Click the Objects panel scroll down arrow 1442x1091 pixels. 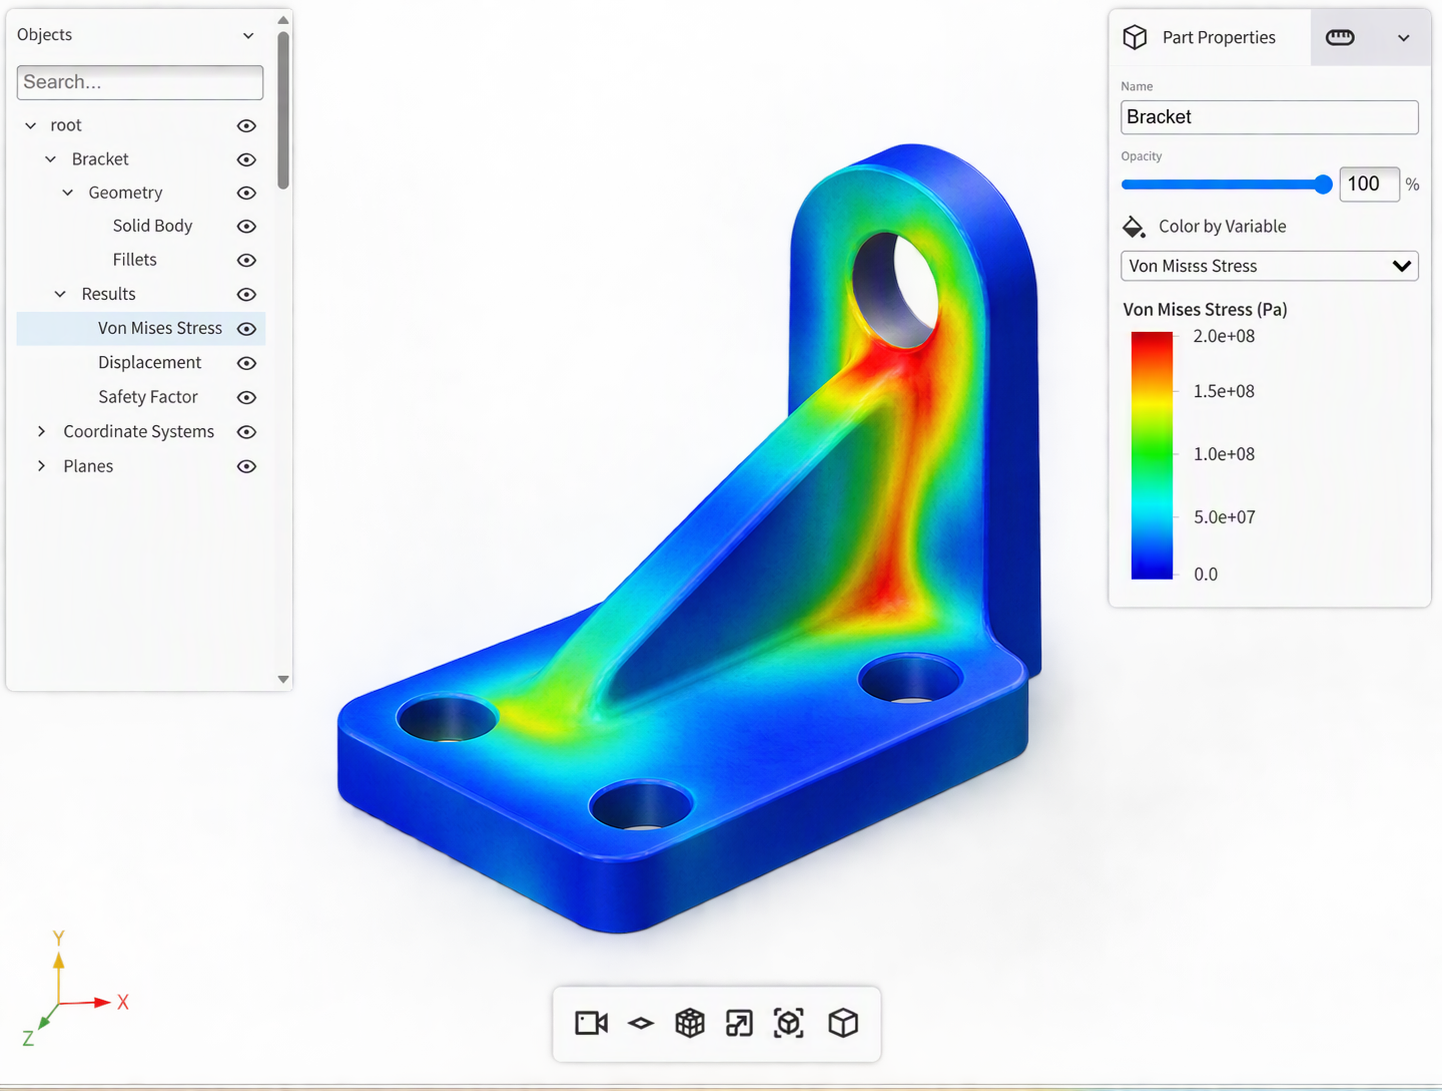284,679
